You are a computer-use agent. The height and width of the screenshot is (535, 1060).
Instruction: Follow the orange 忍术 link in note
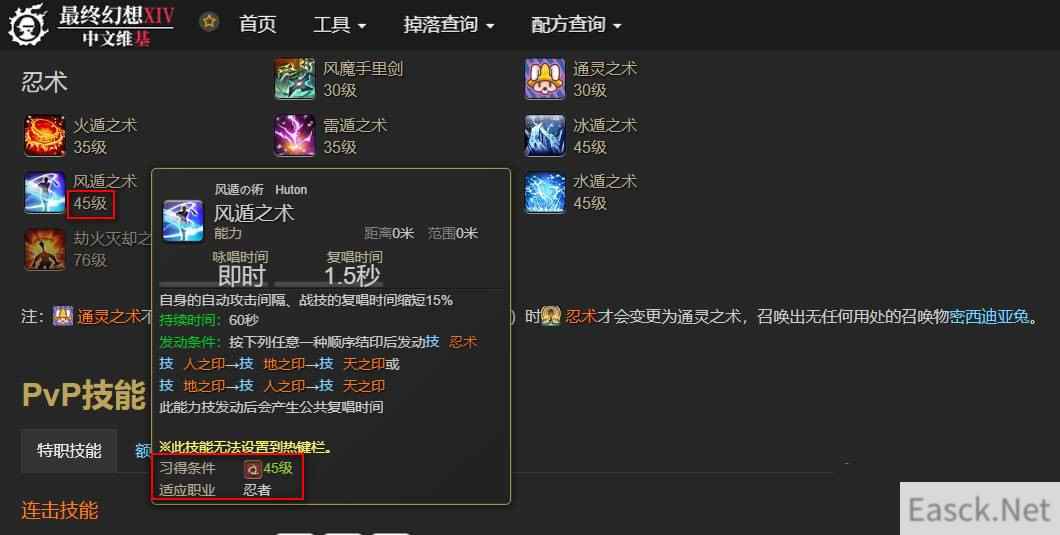point(581,316)
